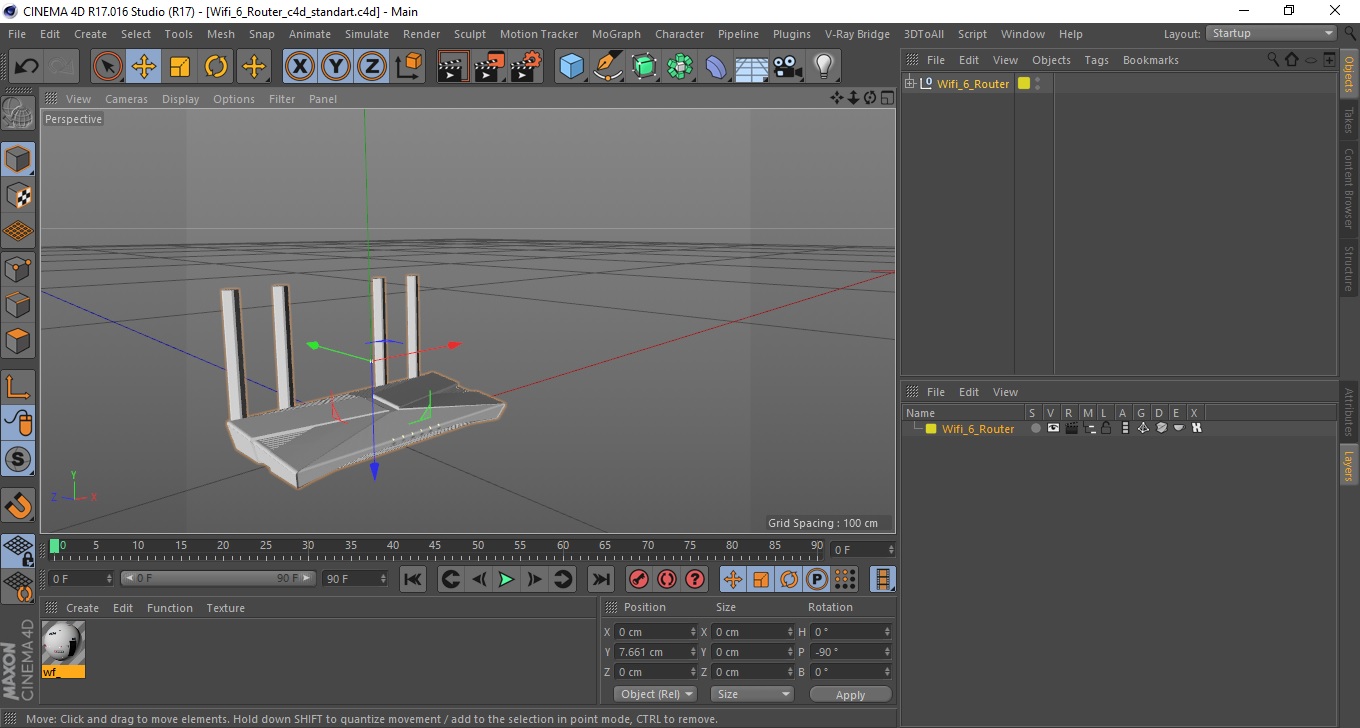Click the timeline end frame 90 F stepper
1360x728 pixels.
(382, 579)
